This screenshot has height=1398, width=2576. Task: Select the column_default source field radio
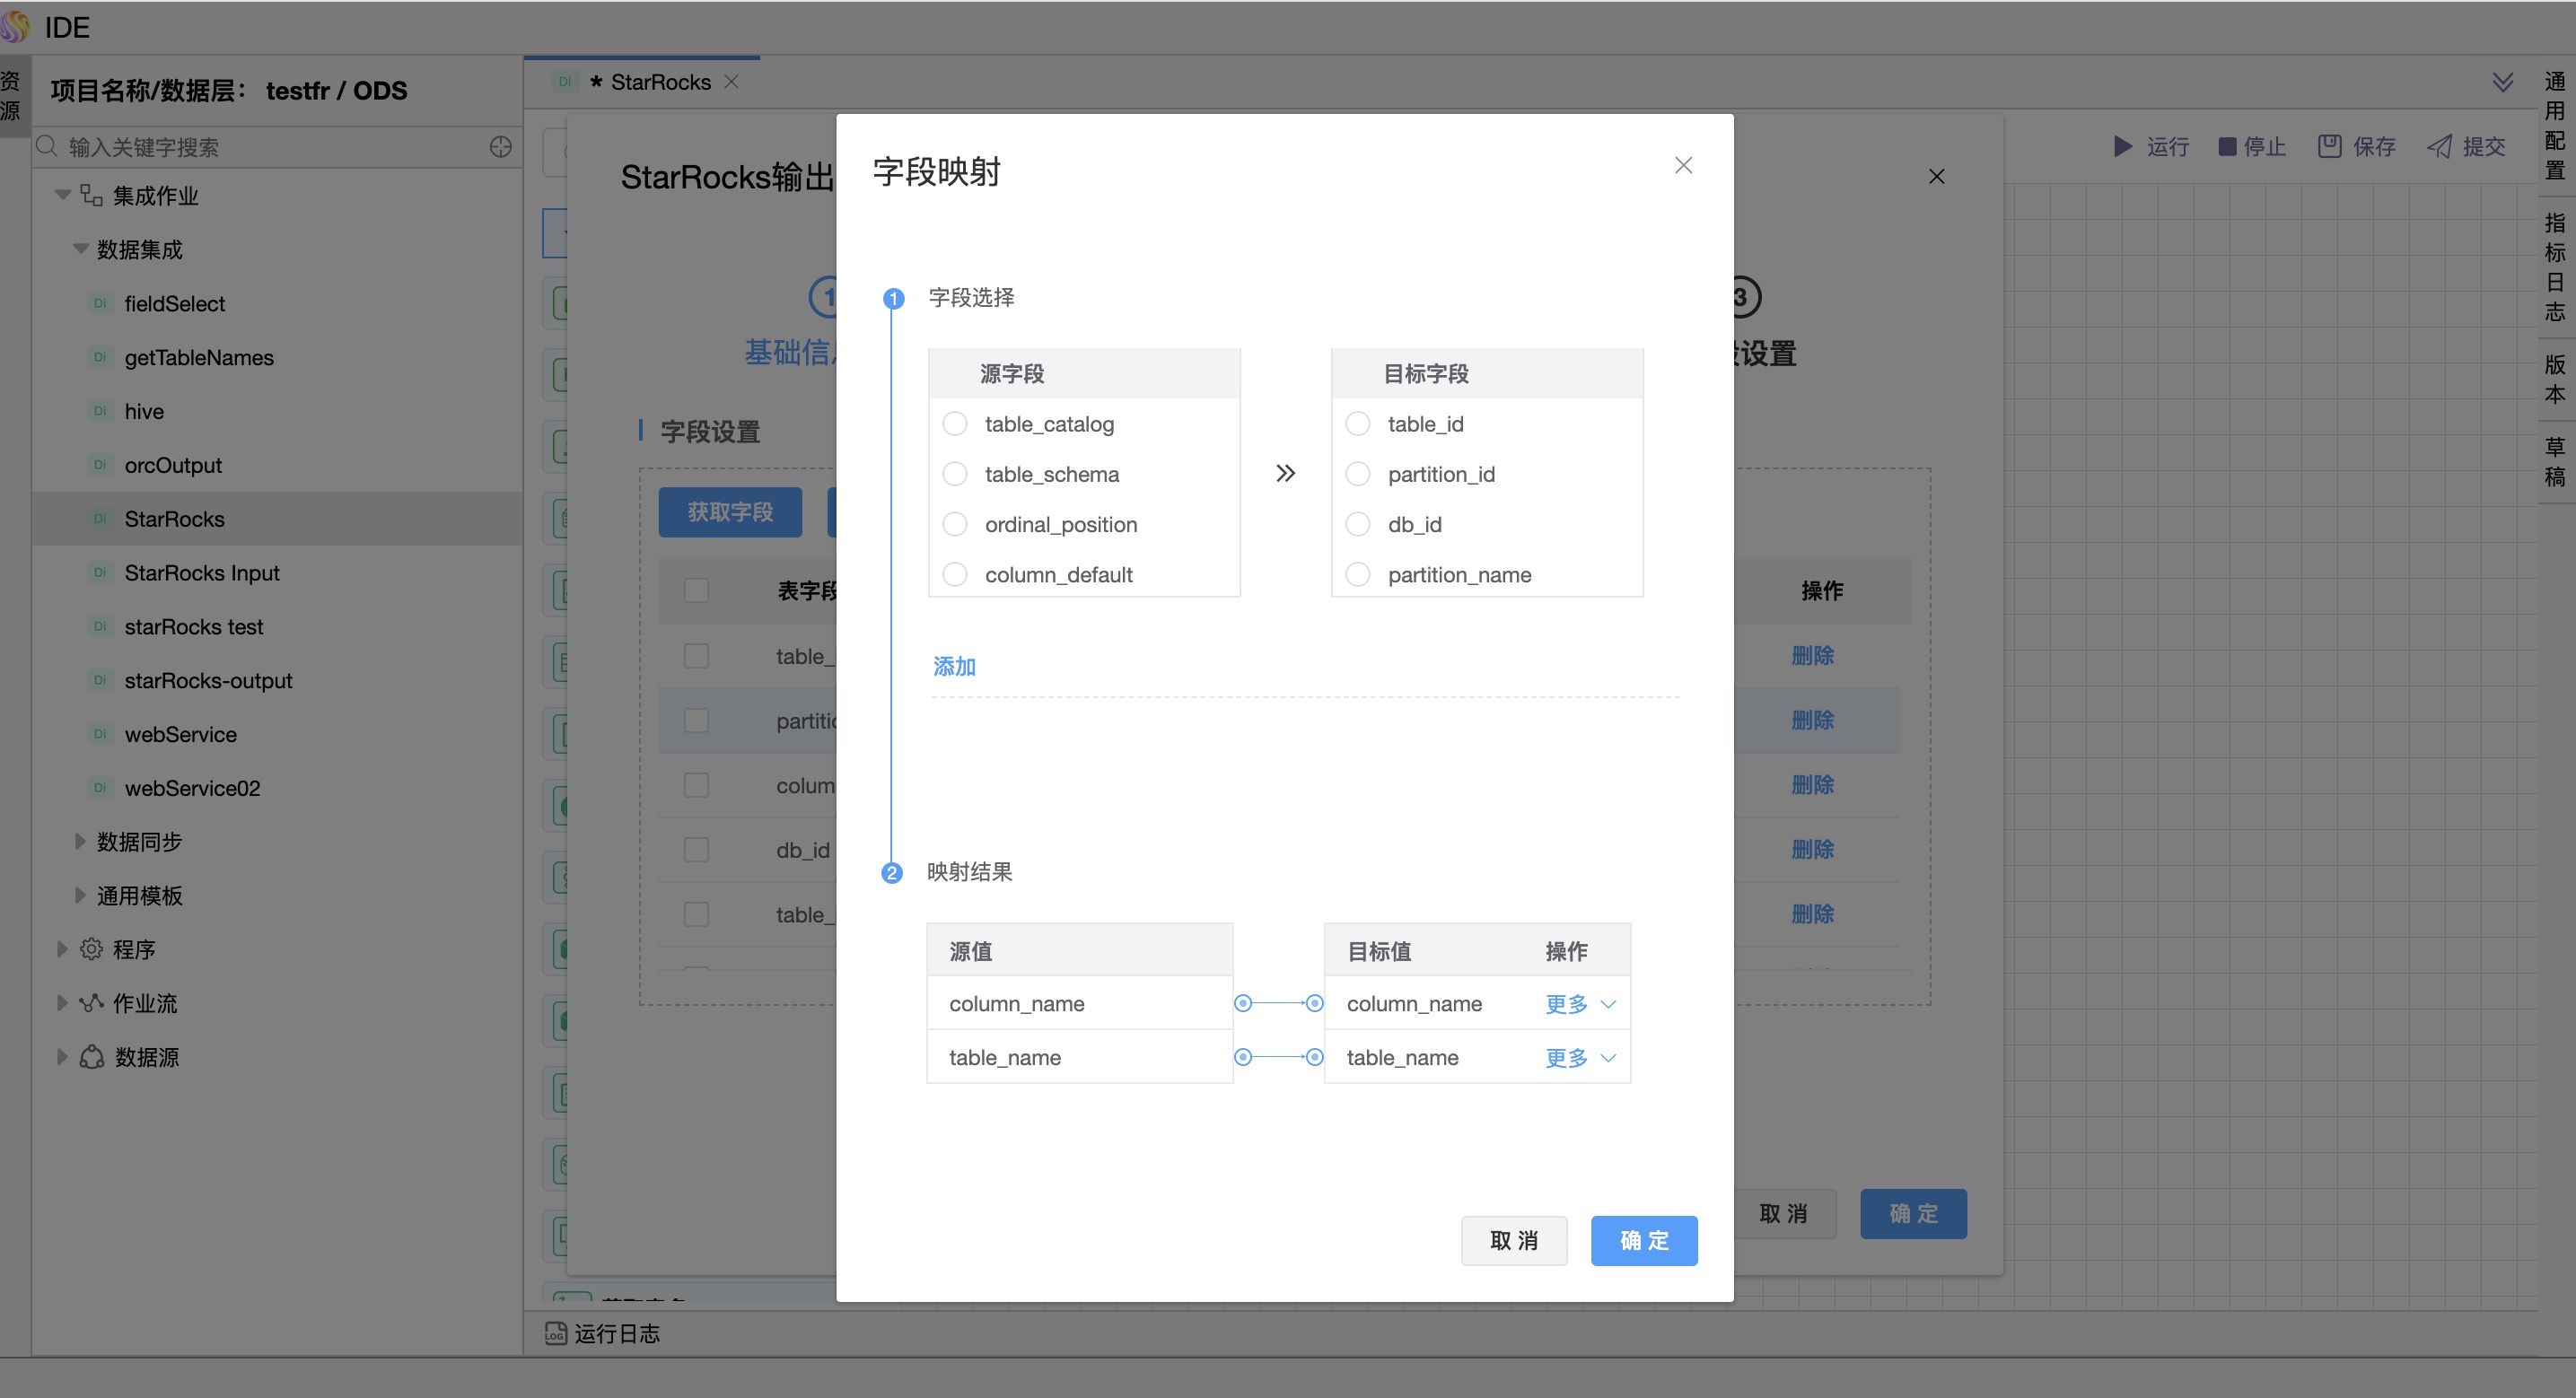pyautogui.click(x=955, y=575)
